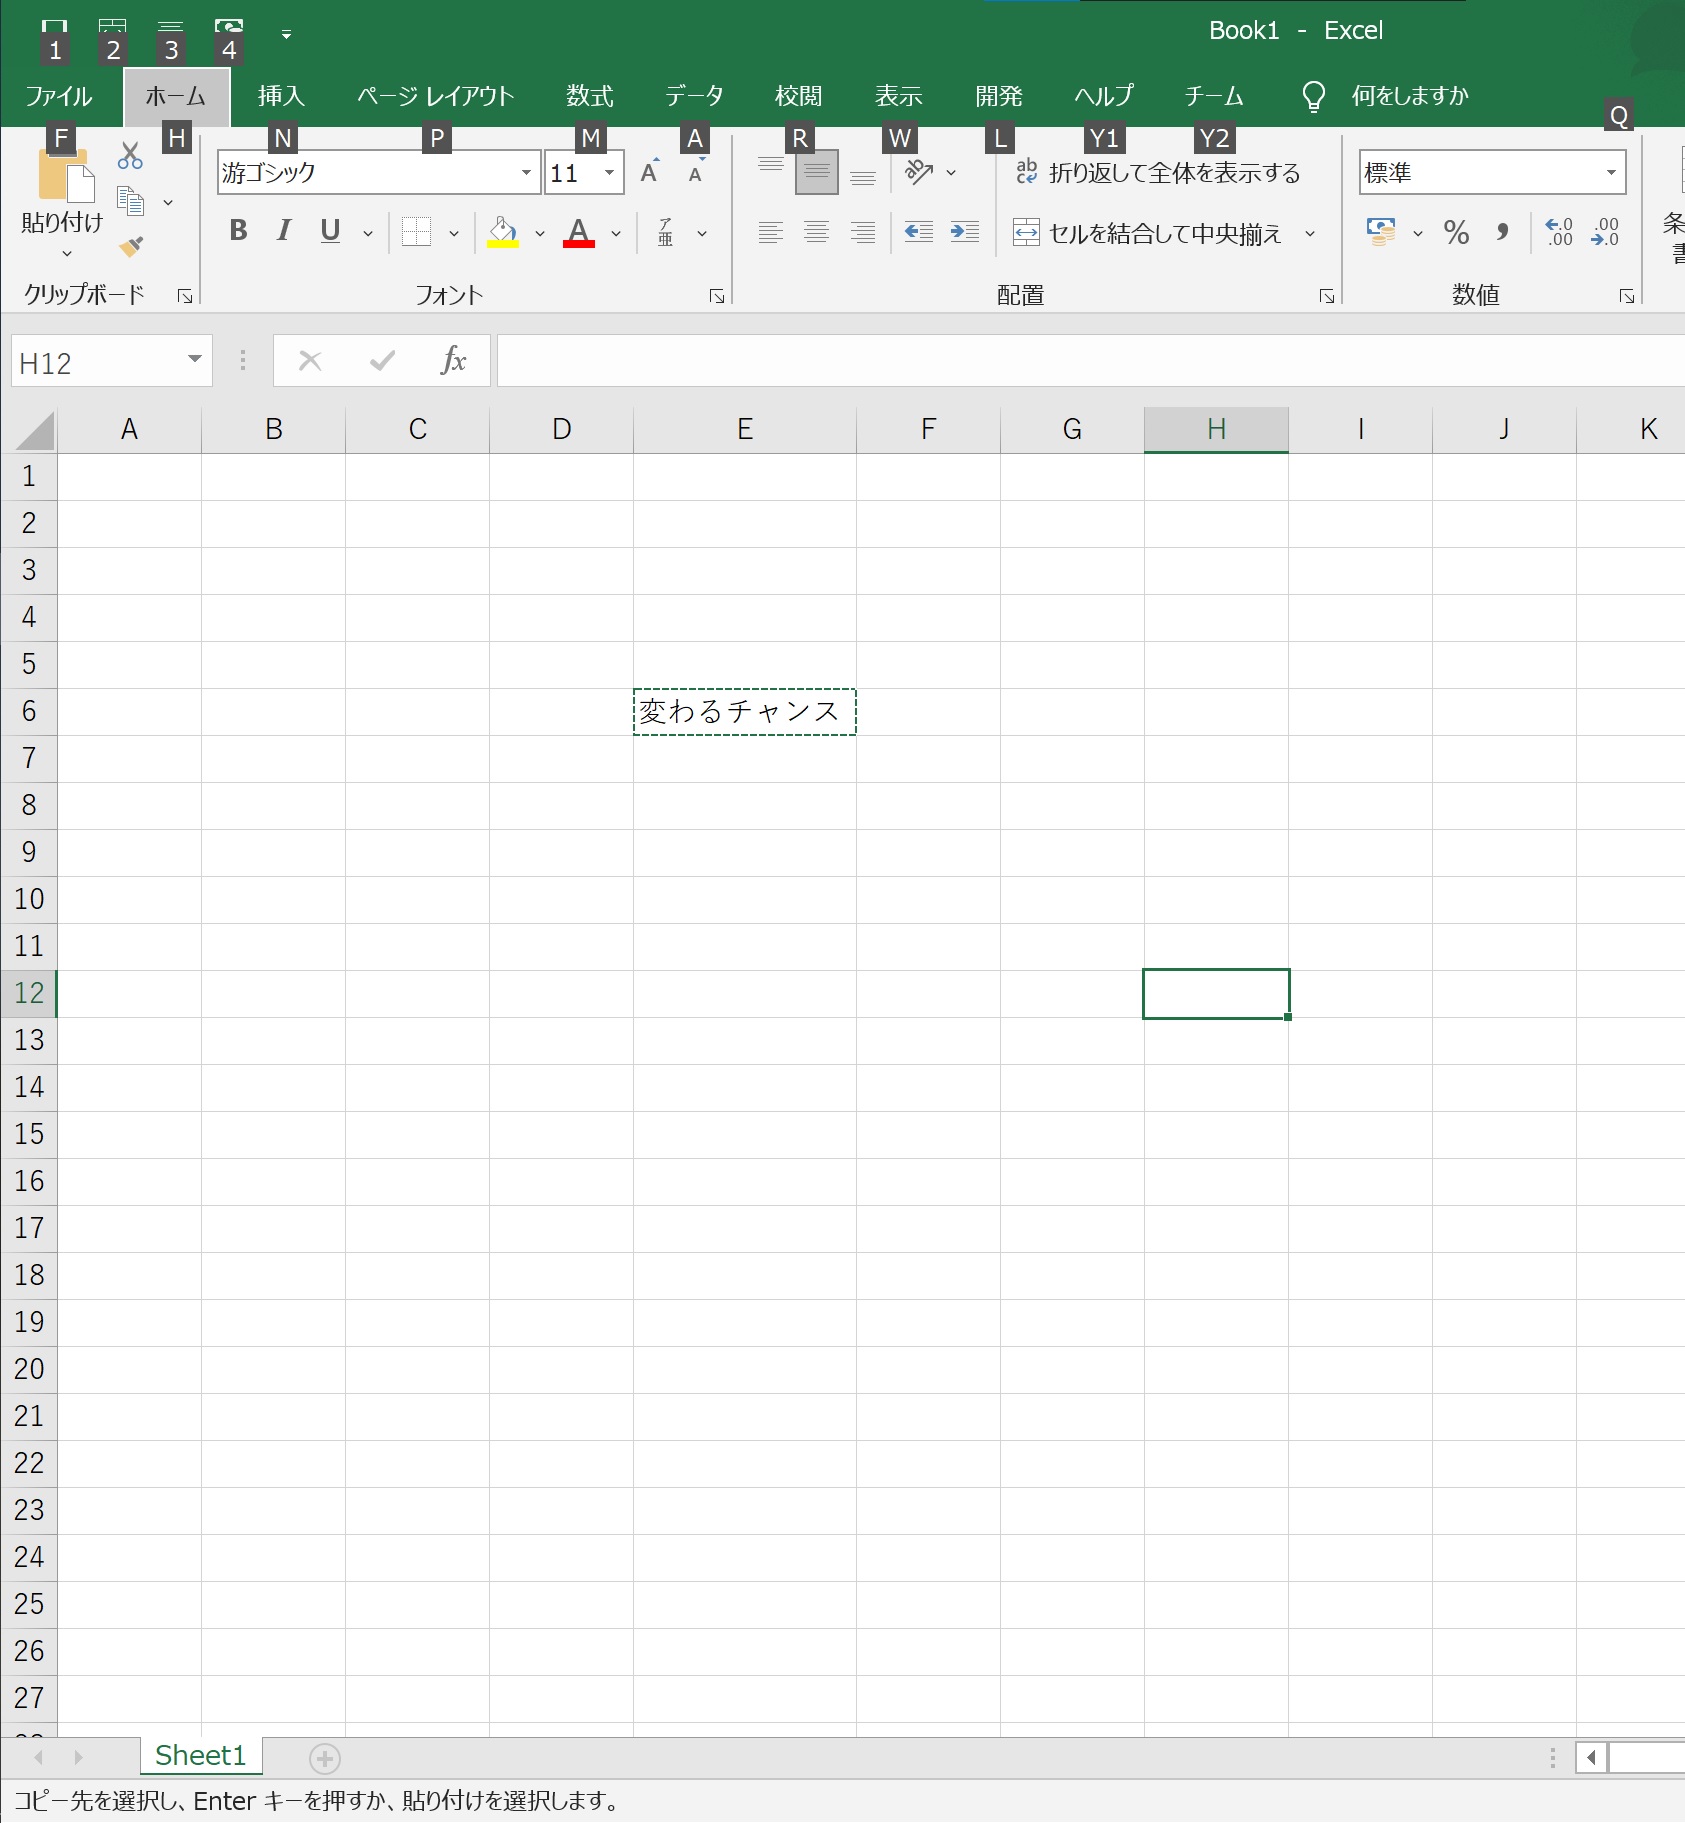Click the Borders icon
The width and height of the screenshot is (1685, 1823).
coord(416,232)
